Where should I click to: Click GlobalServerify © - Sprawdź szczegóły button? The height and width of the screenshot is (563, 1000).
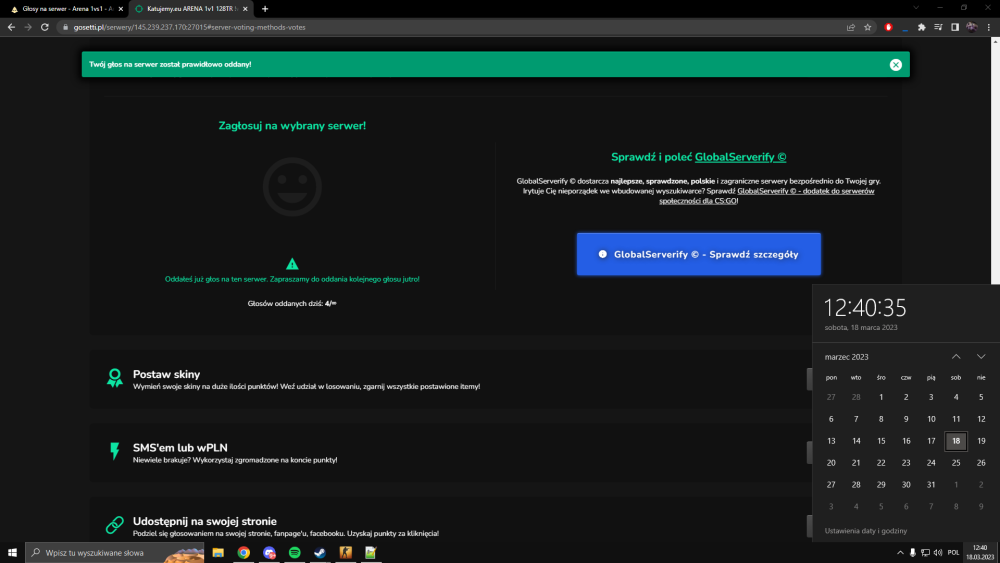pos(698,254)
